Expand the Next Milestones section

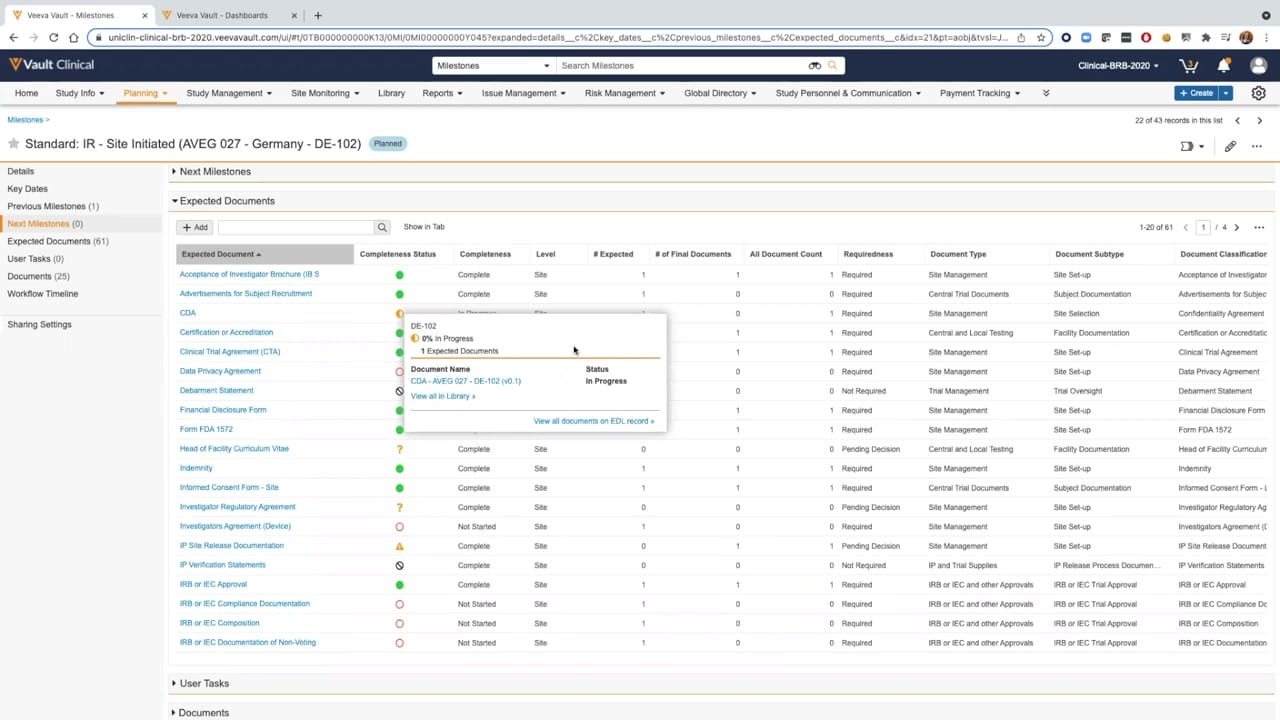(174, 172)
